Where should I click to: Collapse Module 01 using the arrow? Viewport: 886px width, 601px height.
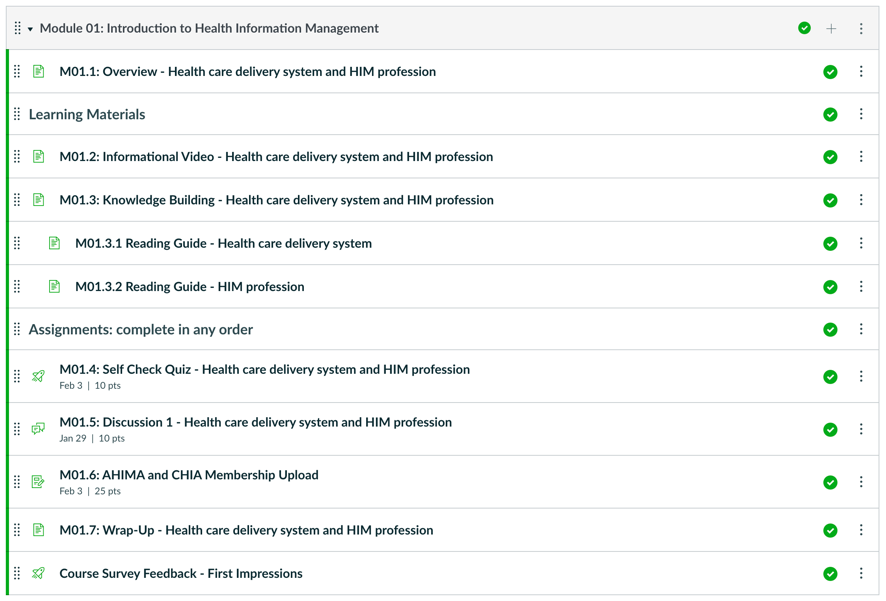click(30, 29)
